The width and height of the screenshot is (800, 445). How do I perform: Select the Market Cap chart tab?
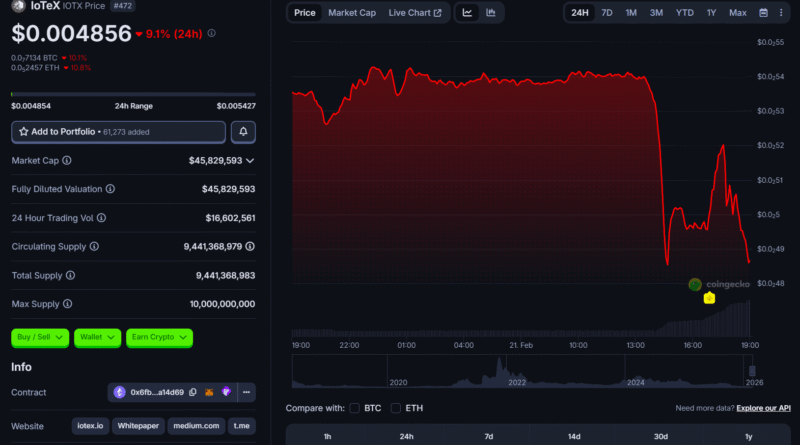[352, 13]
